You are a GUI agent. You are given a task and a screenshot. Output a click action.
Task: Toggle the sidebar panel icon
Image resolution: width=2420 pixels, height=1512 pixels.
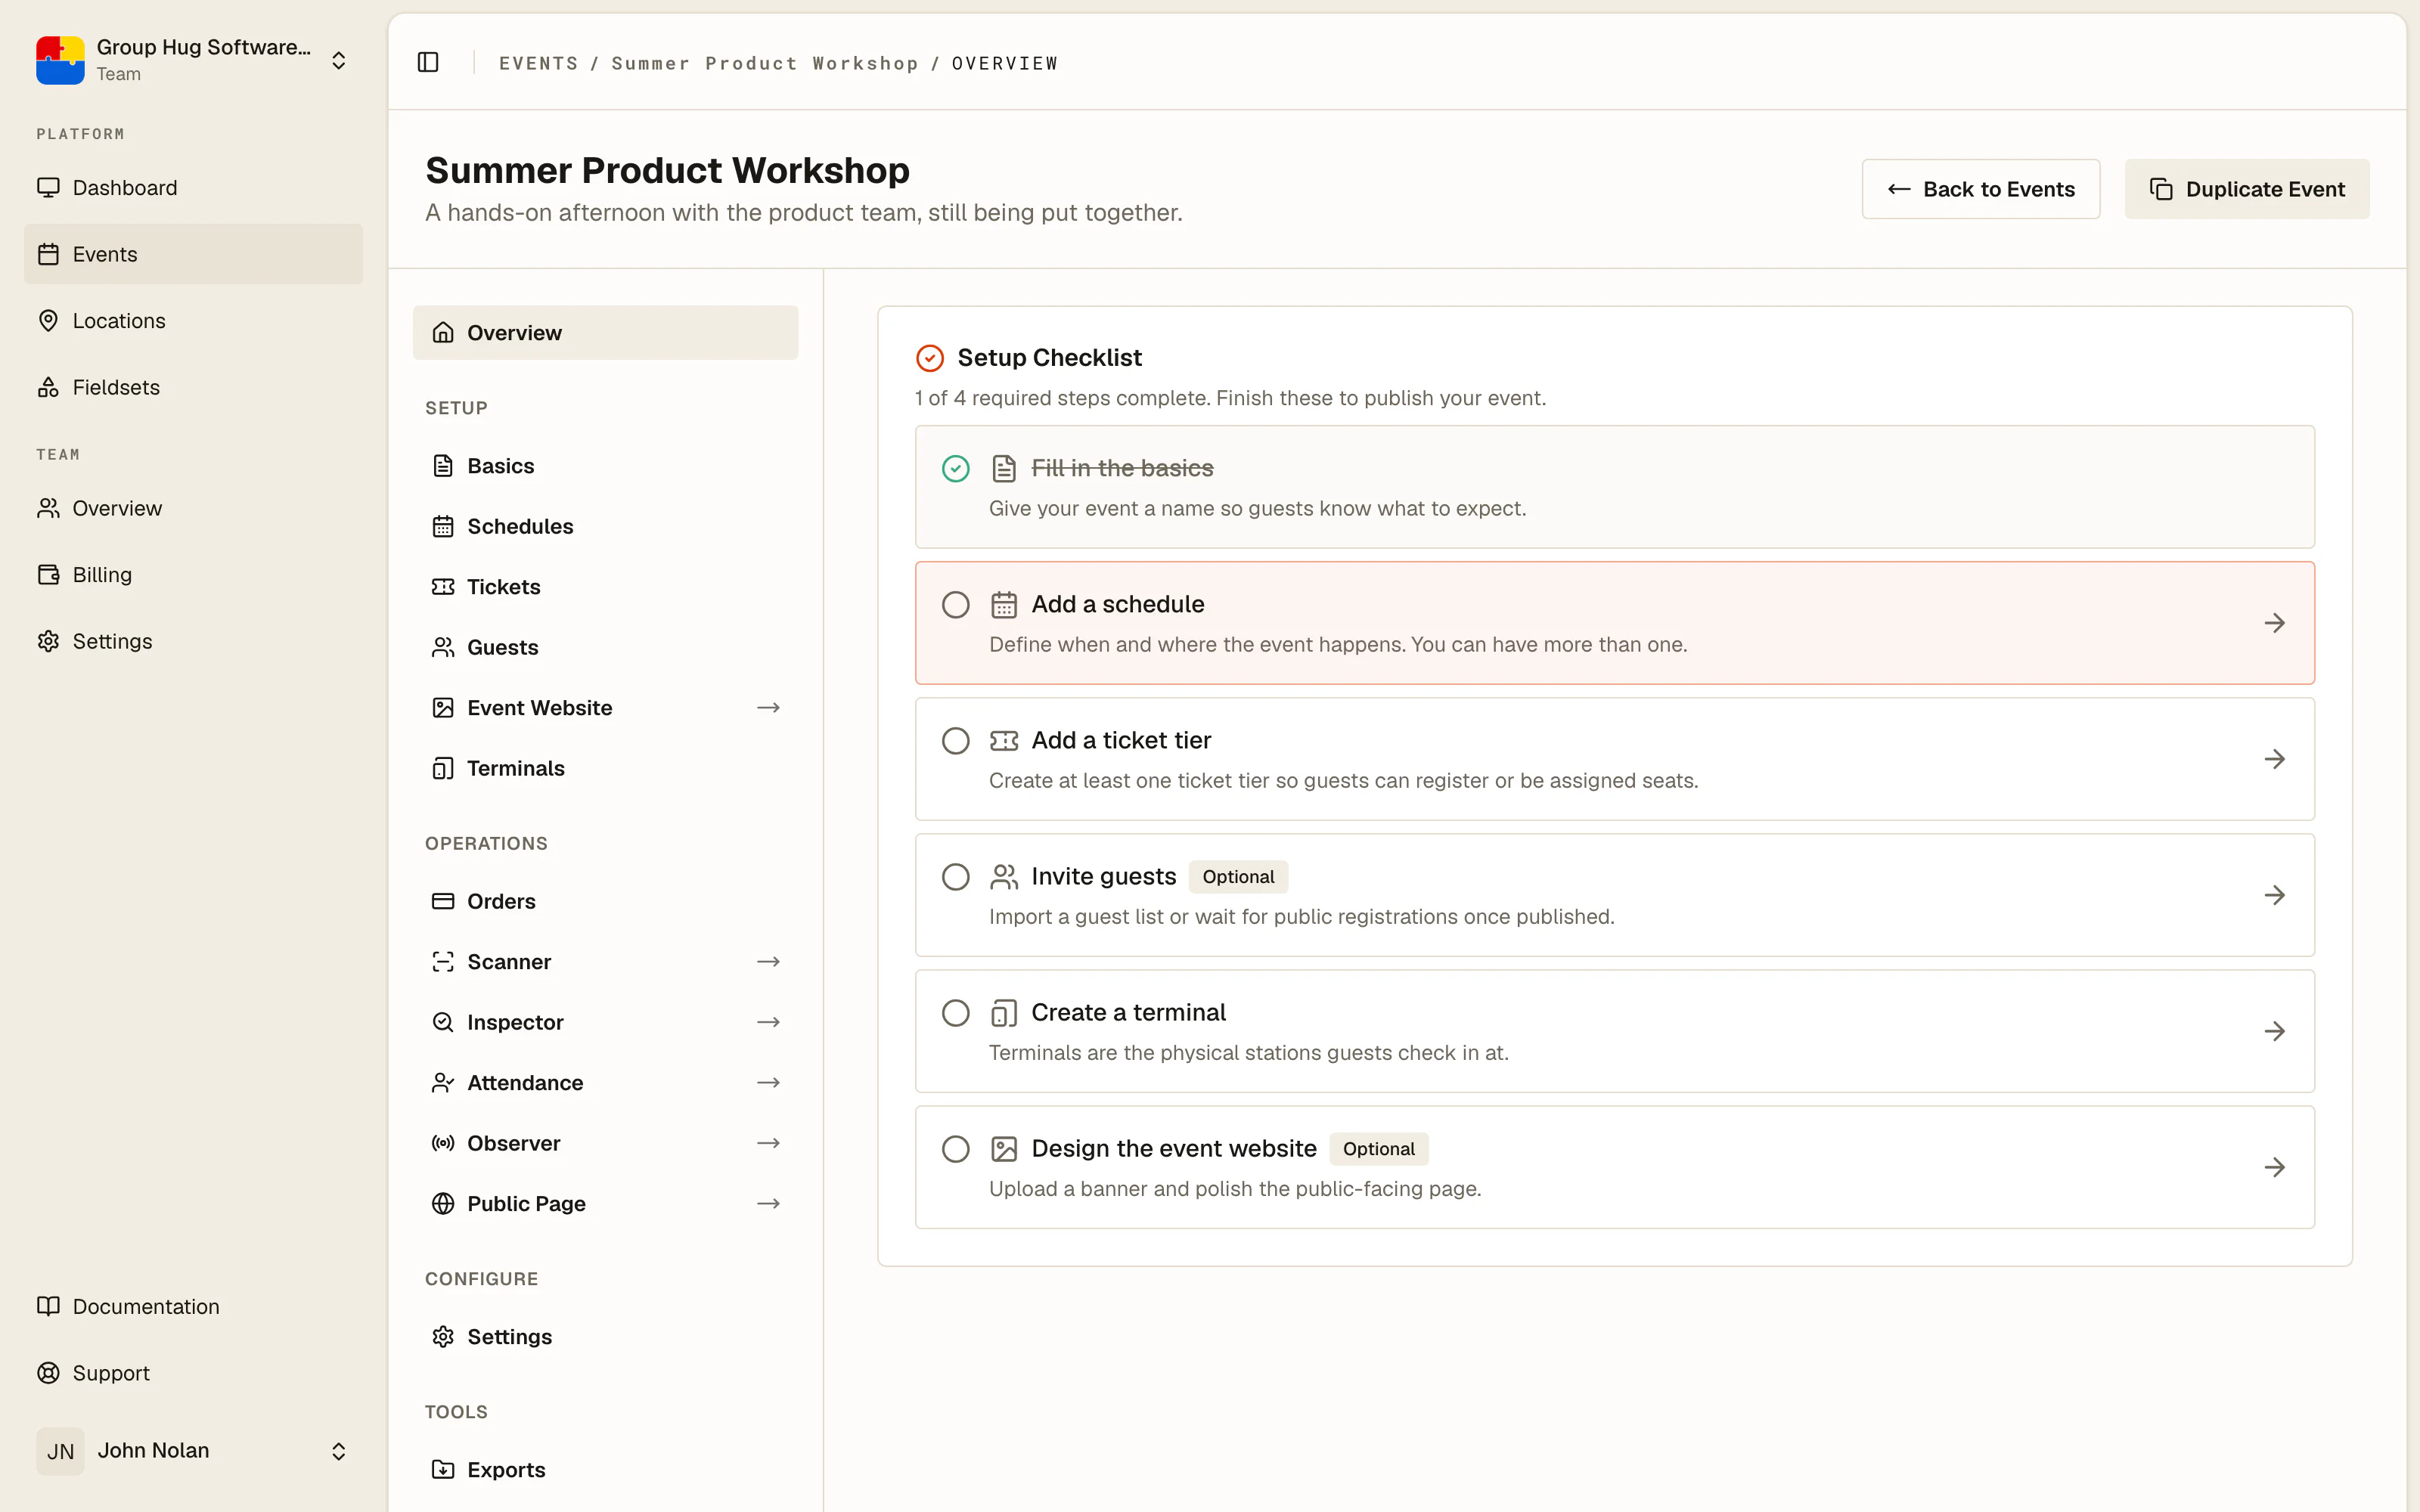click(428, 62)
